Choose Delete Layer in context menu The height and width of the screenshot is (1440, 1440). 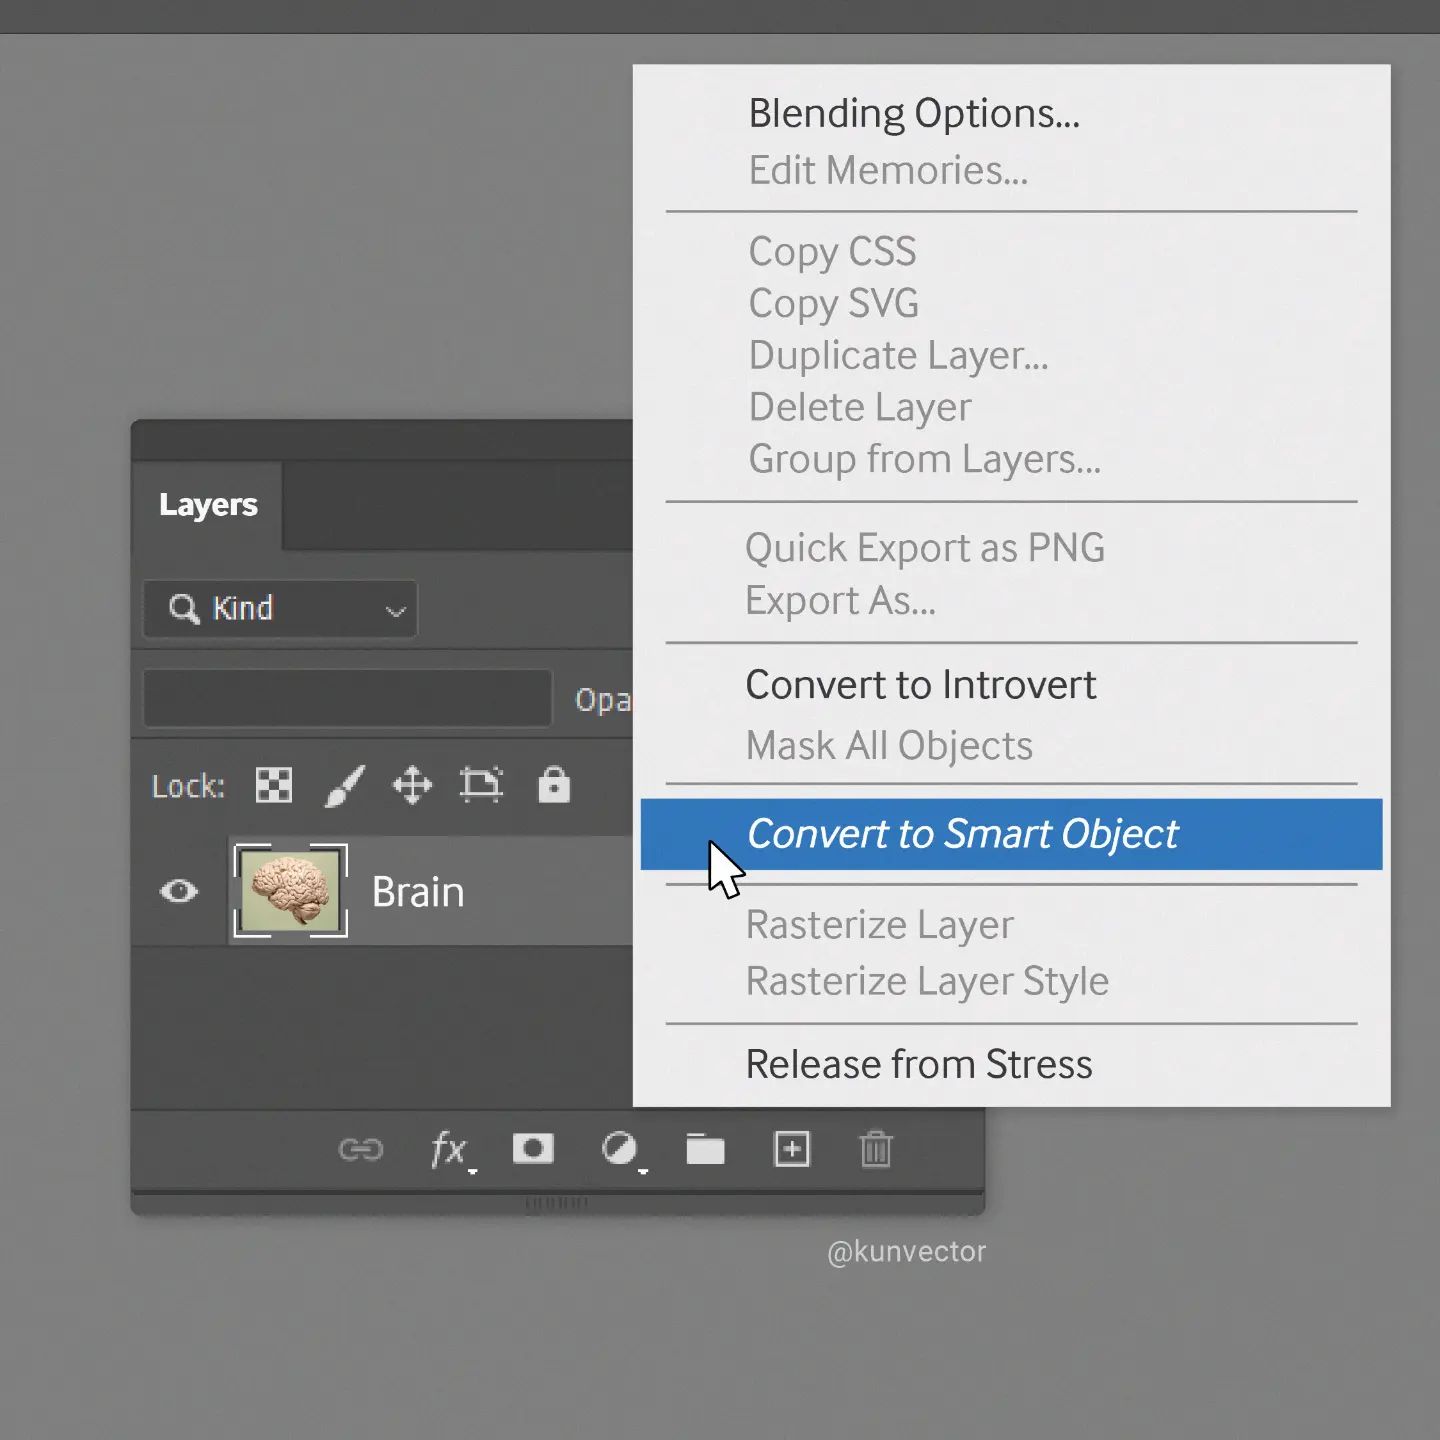coord(860,407)
